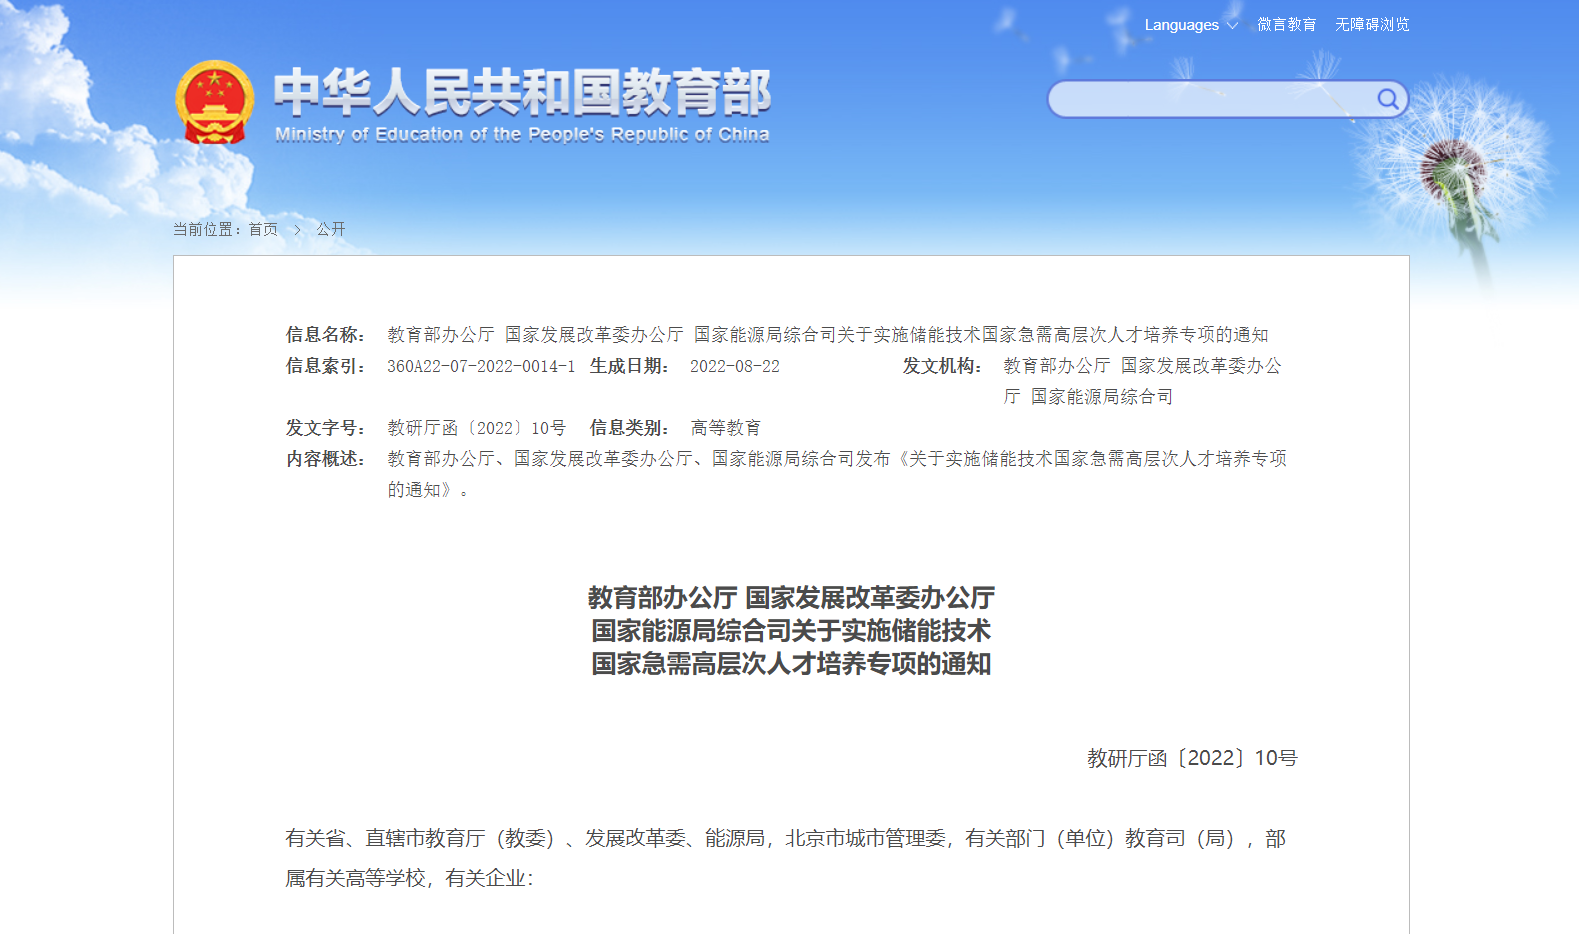Open the 微言教育 link
Viewport: 1579px width, 934px height.
(1286, 25)
